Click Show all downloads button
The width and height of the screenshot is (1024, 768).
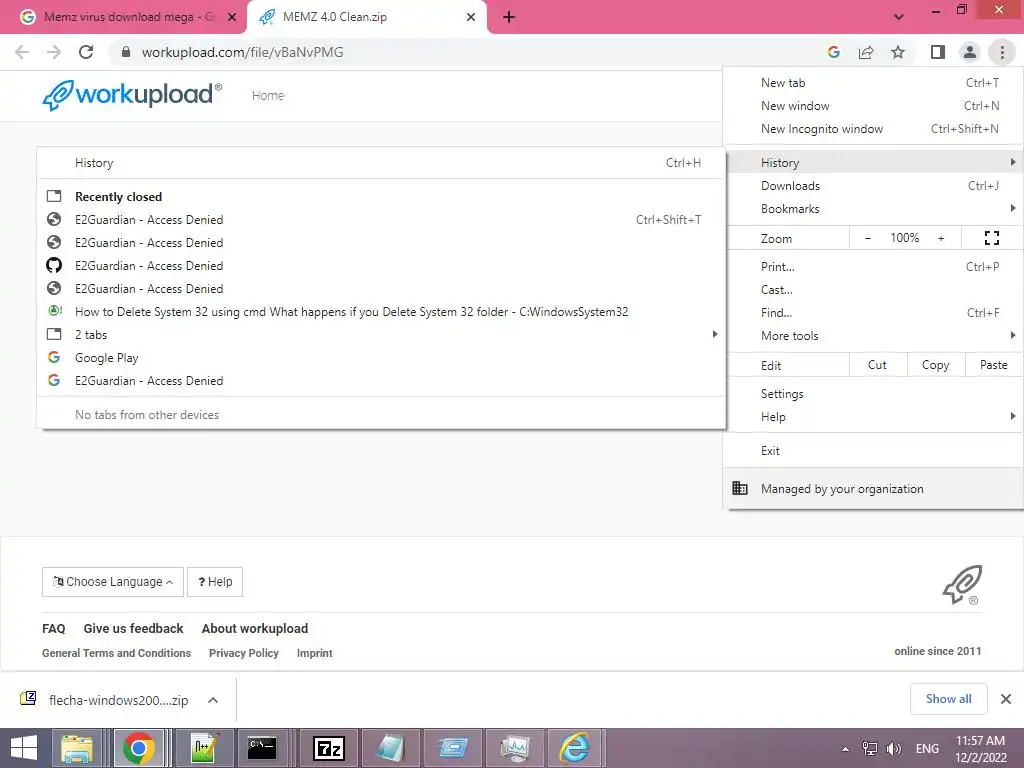(x=948, y=699)
